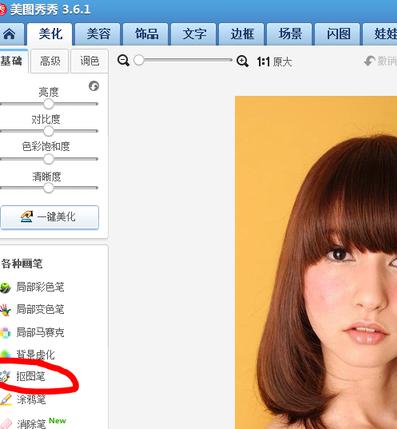
Task: Select the 抠图笔 tool icon
Action: [x=5, y=377]
